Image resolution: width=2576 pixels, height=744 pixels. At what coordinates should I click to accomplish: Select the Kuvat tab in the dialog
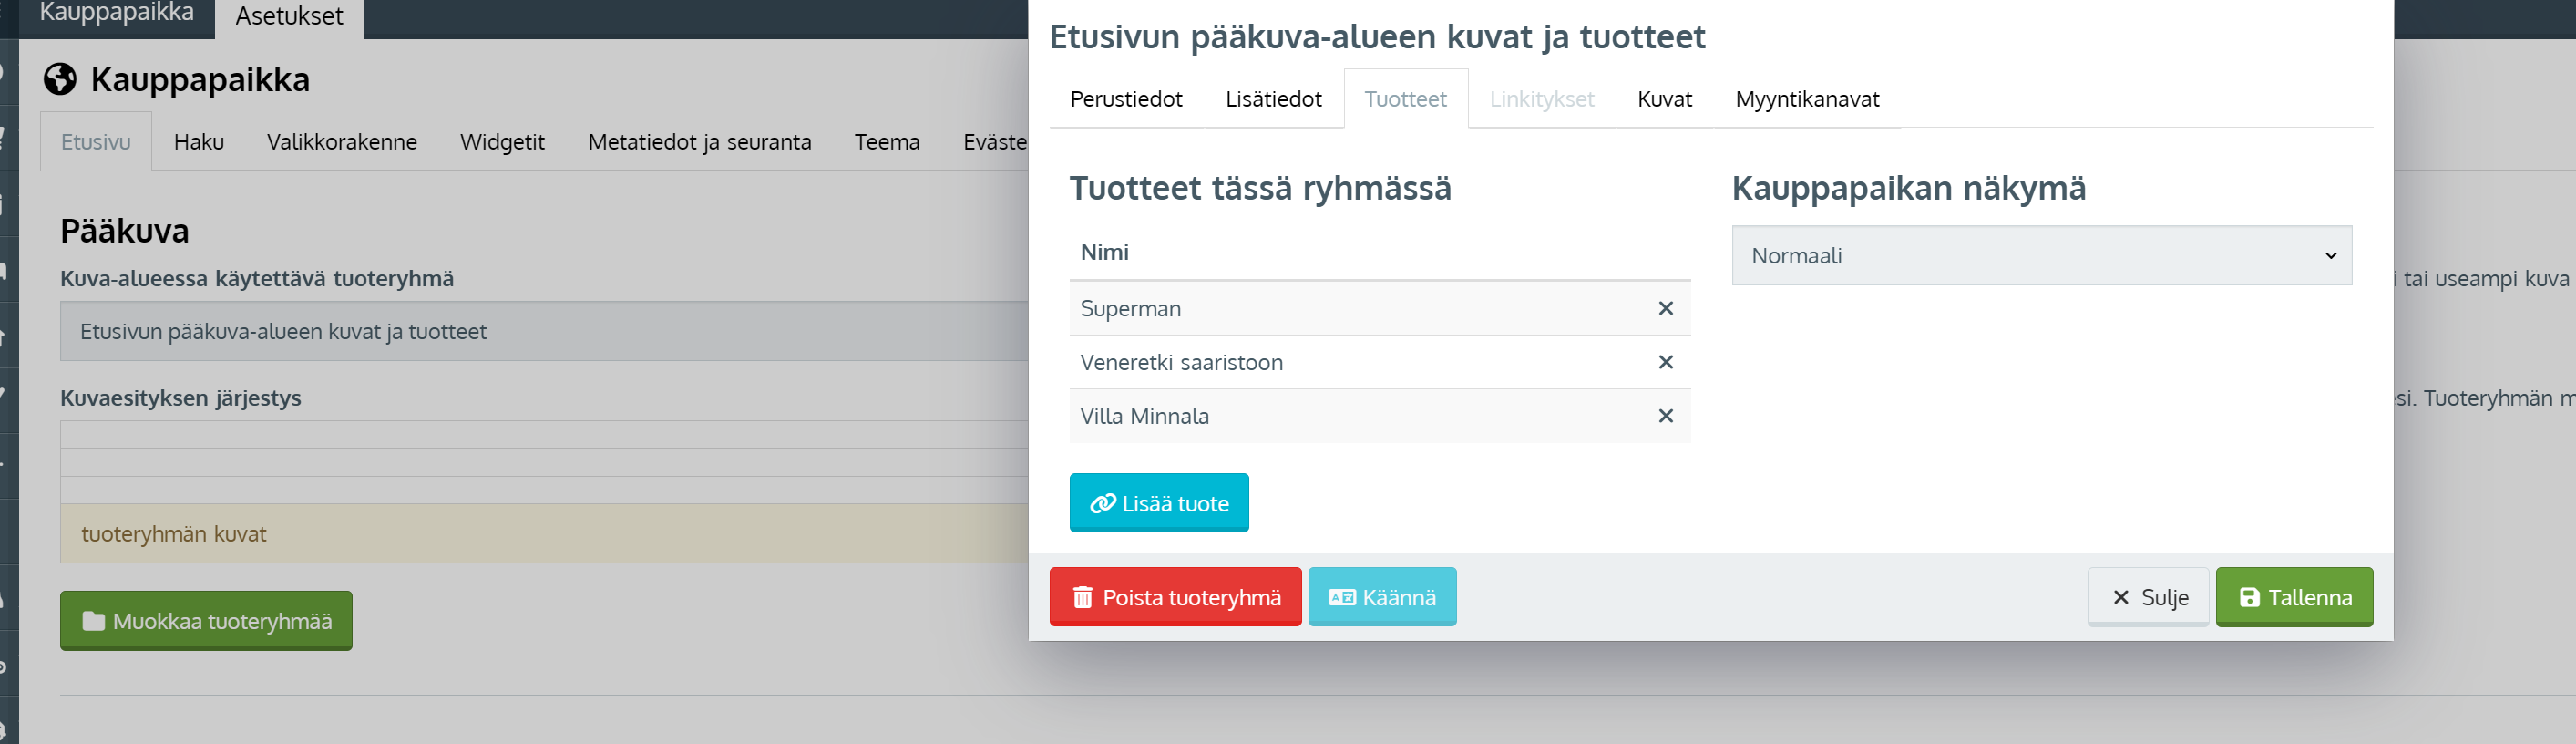[1664, 99]
